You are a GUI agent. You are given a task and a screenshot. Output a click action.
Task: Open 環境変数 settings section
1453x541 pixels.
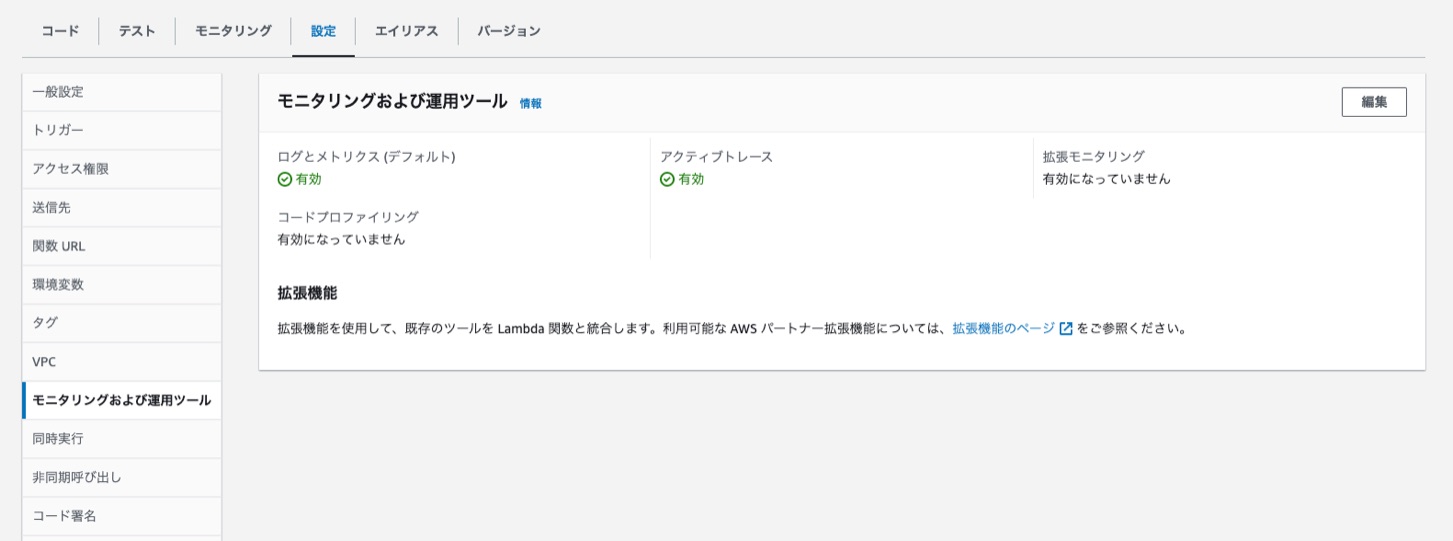[x=58, y=285]
